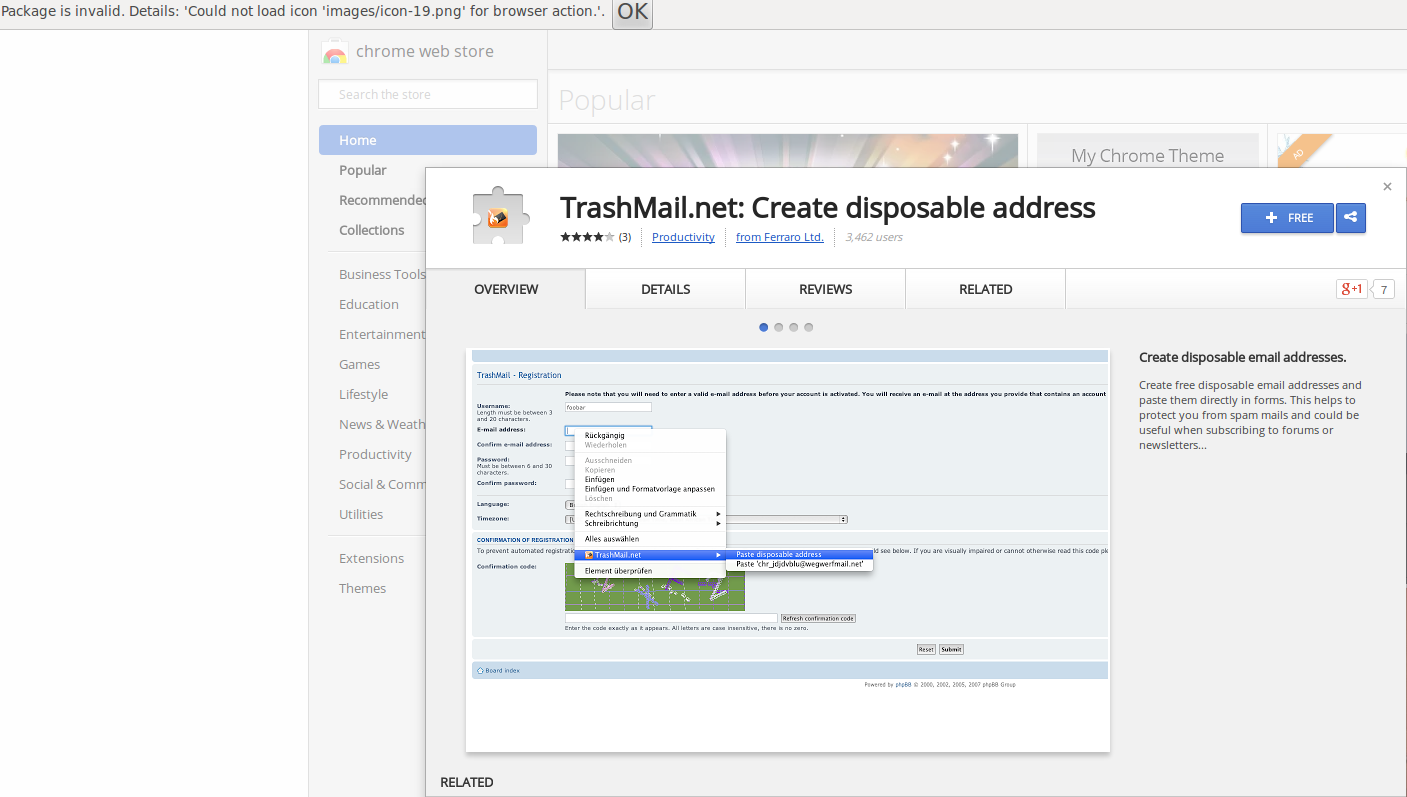Browse the Business Tools category
This screenshot has width=1407, height=797.
(382, 274)
